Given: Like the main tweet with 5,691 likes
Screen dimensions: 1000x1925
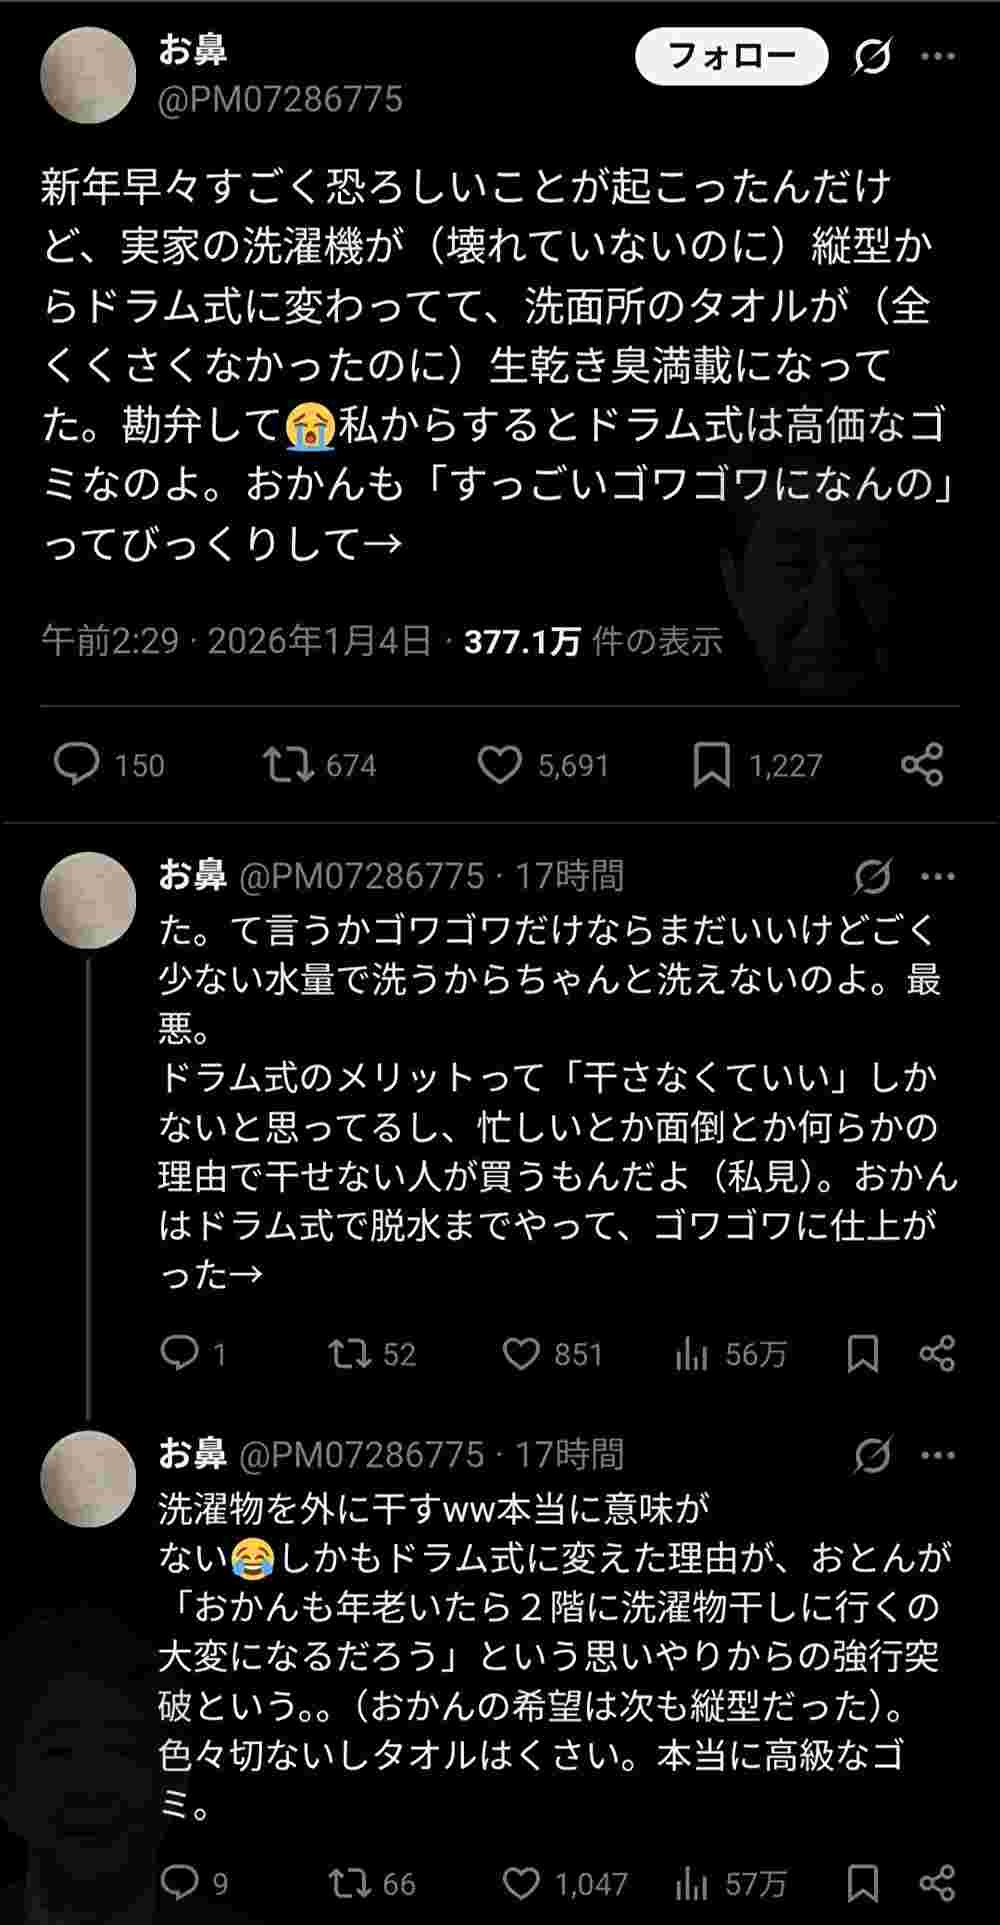Looking at the screenshot, I should (499, 765).
